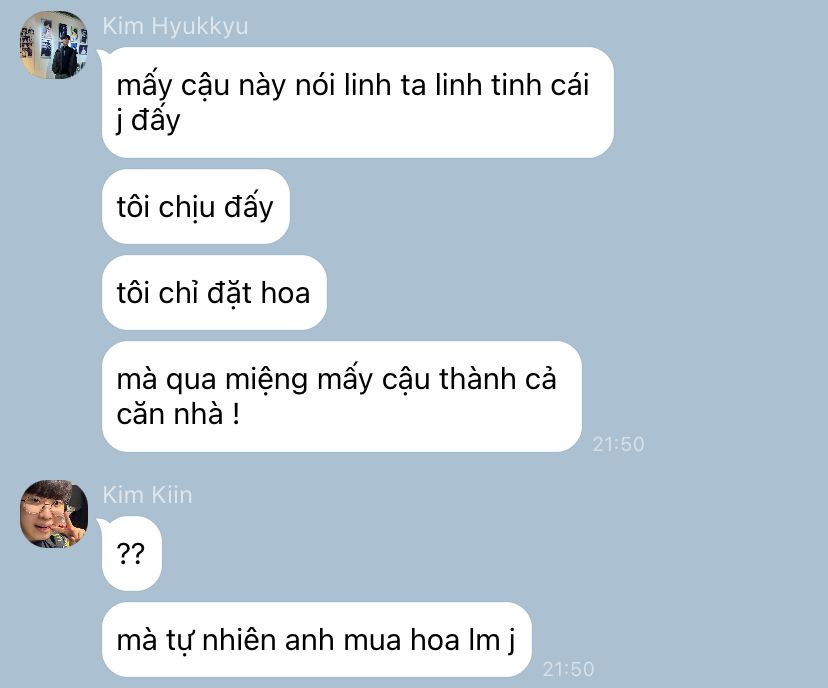Open Kim Kiin's profile avatar
828x688 pixels.
pos(54,514)
